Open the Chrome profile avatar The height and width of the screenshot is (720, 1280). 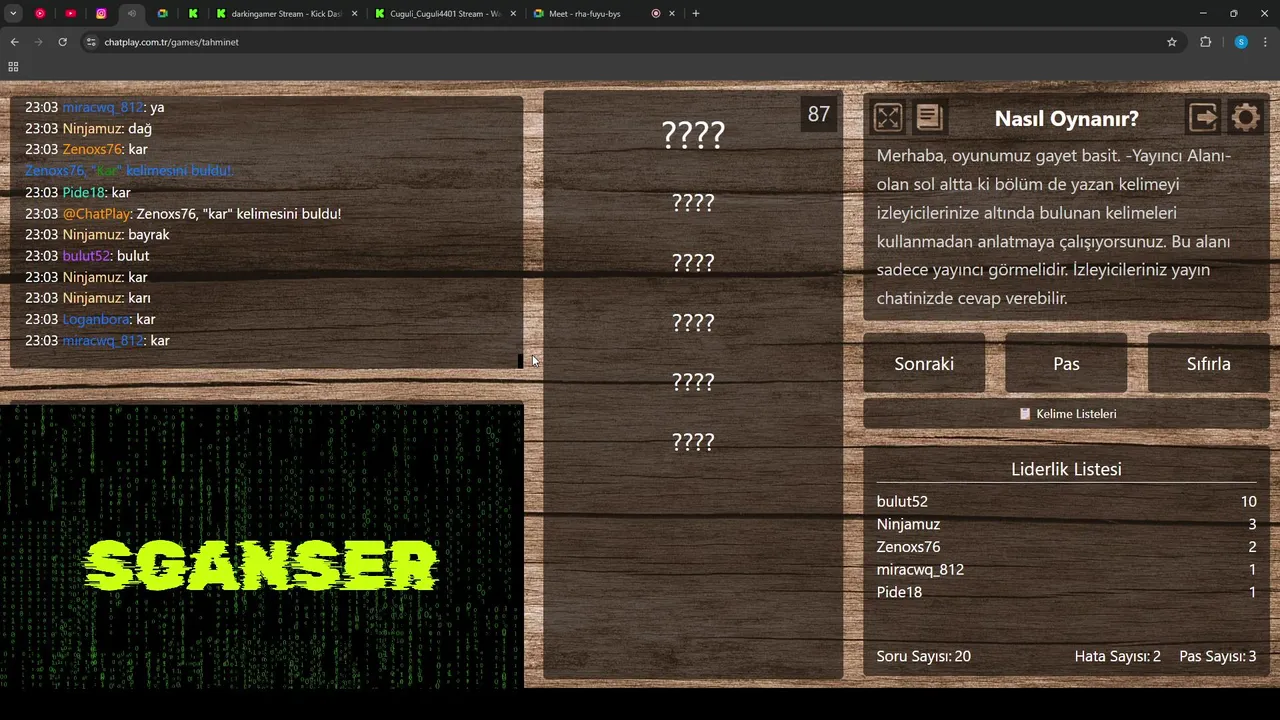[1241, 42]
